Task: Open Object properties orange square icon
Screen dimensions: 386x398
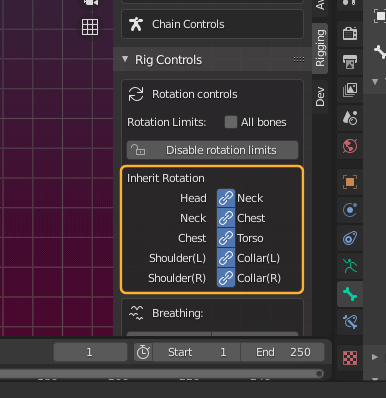Action: pos(350,182)
